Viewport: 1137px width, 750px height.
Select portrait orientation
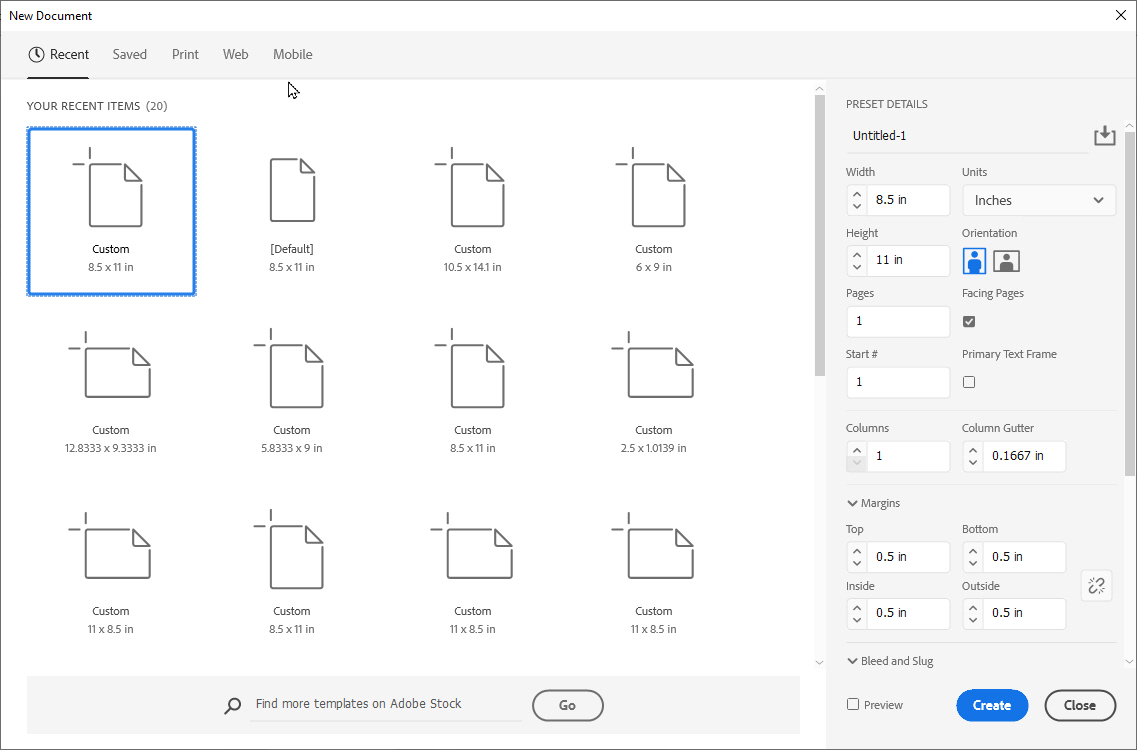(x=973, y=260)
